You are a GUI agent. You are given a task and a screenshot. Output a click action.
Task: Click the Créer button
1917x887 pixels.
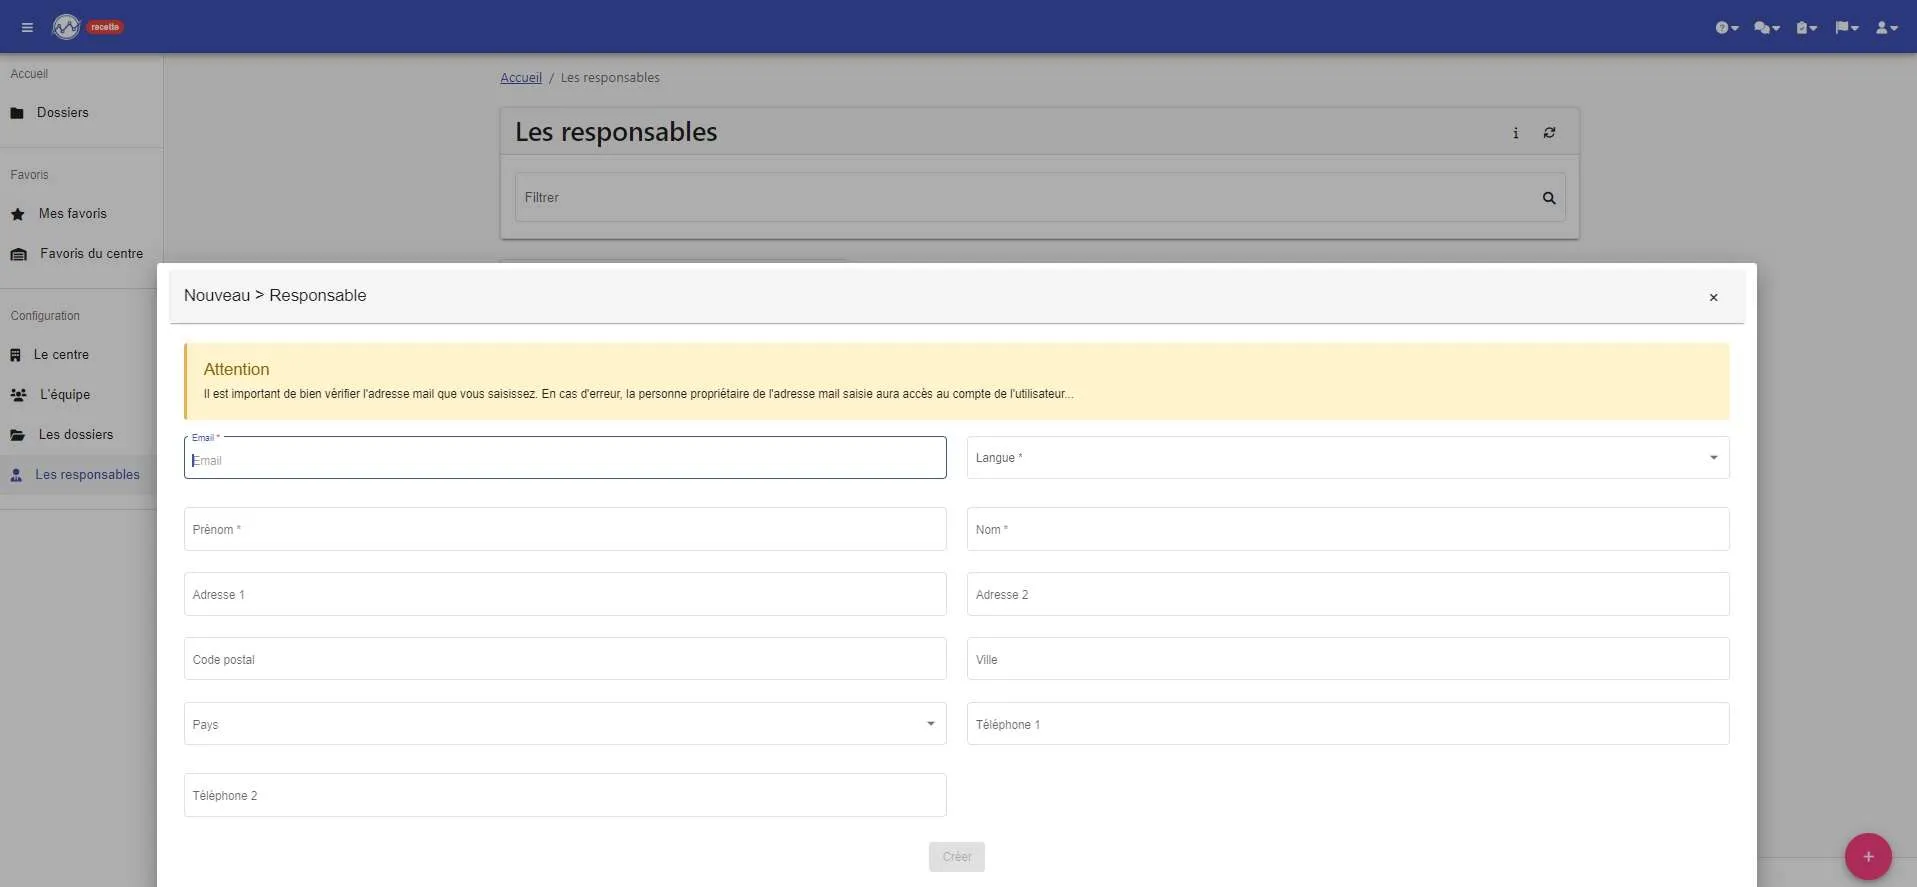(957, 857)
